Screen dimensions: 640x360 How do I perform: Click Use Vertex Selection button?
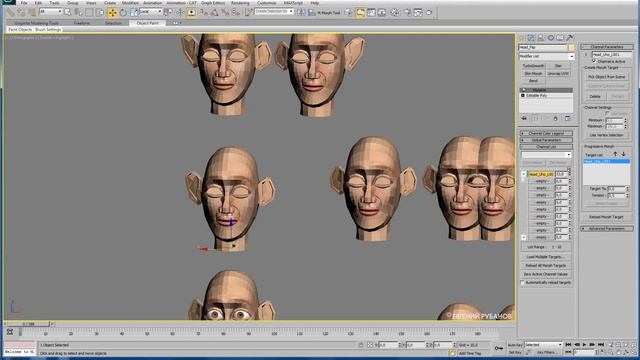click(x=607, y=135)
